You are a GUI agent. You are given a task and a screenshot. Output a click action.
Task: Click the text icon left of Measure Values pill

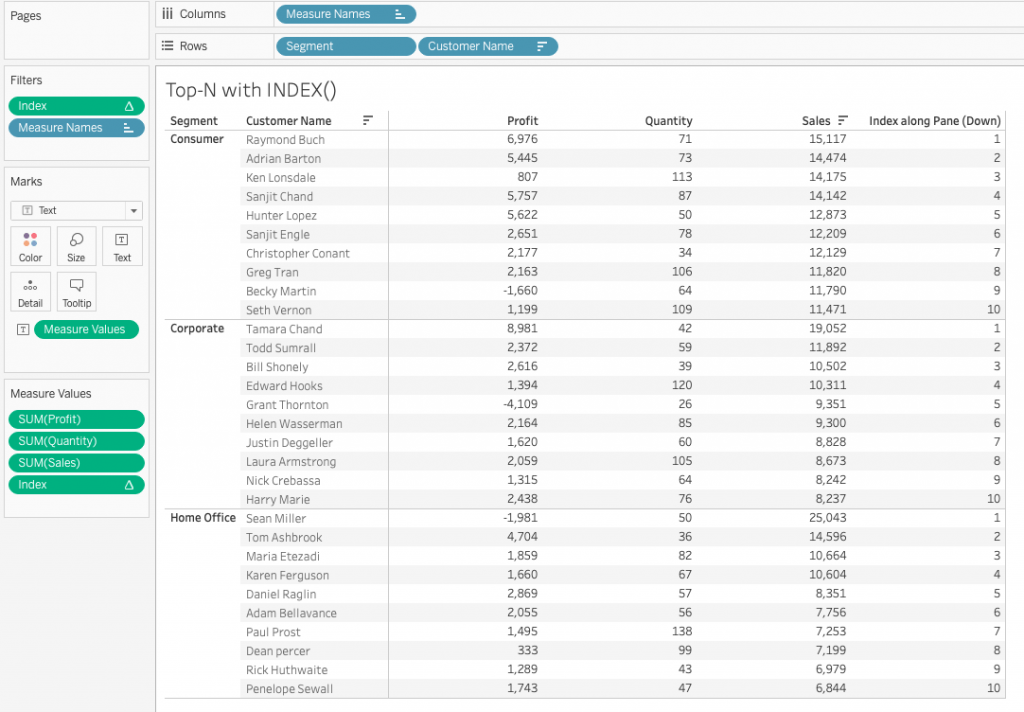pyautogui.click(x=23, y=330)
